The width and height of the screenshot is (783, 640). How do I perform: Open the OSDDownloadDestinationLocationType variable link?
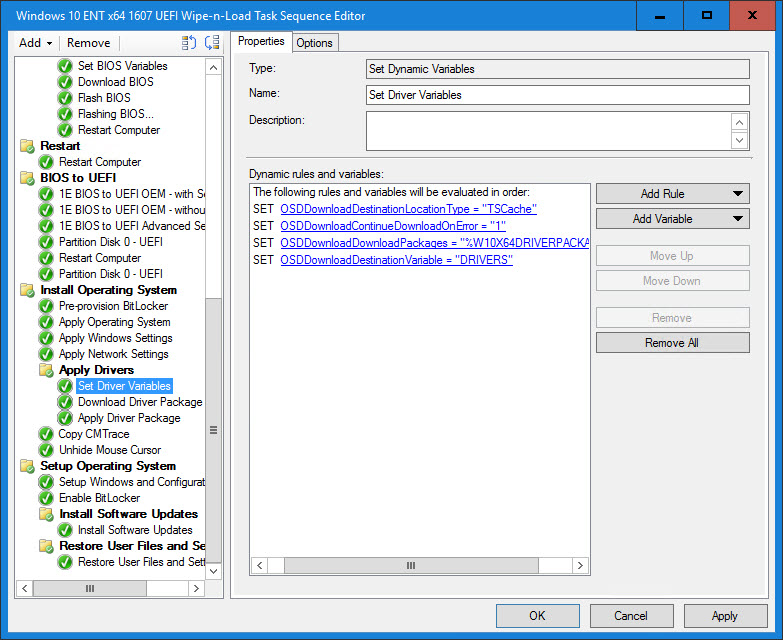[x=408, y=209]
